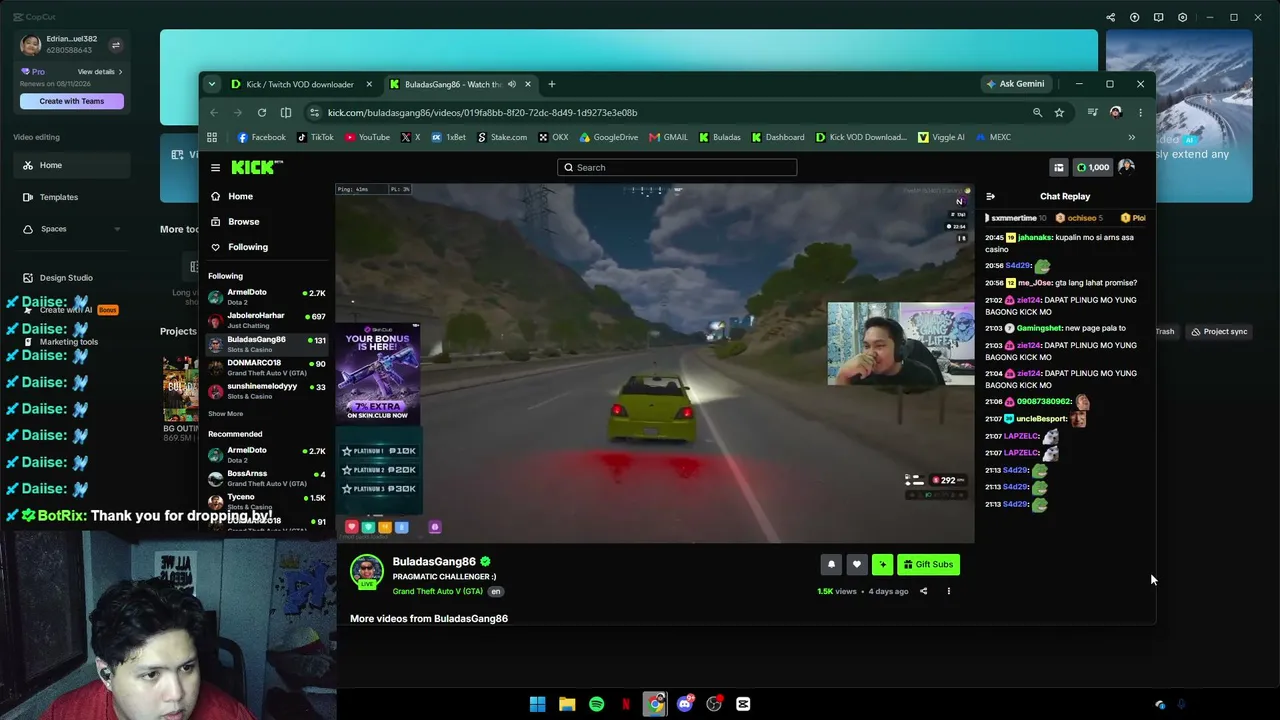This screenshot has height=720, width=1280.
Task: Open Tyceno channel in Recommended list
Action: (x=267, y=500)
